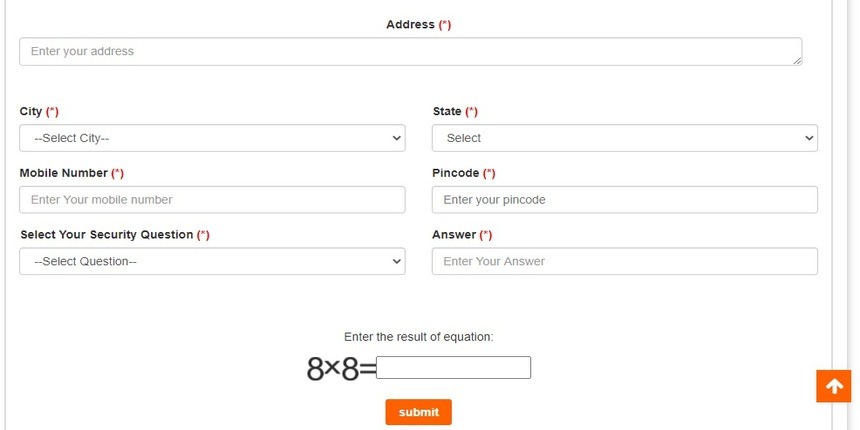Click the Address field label

[411, 25]
